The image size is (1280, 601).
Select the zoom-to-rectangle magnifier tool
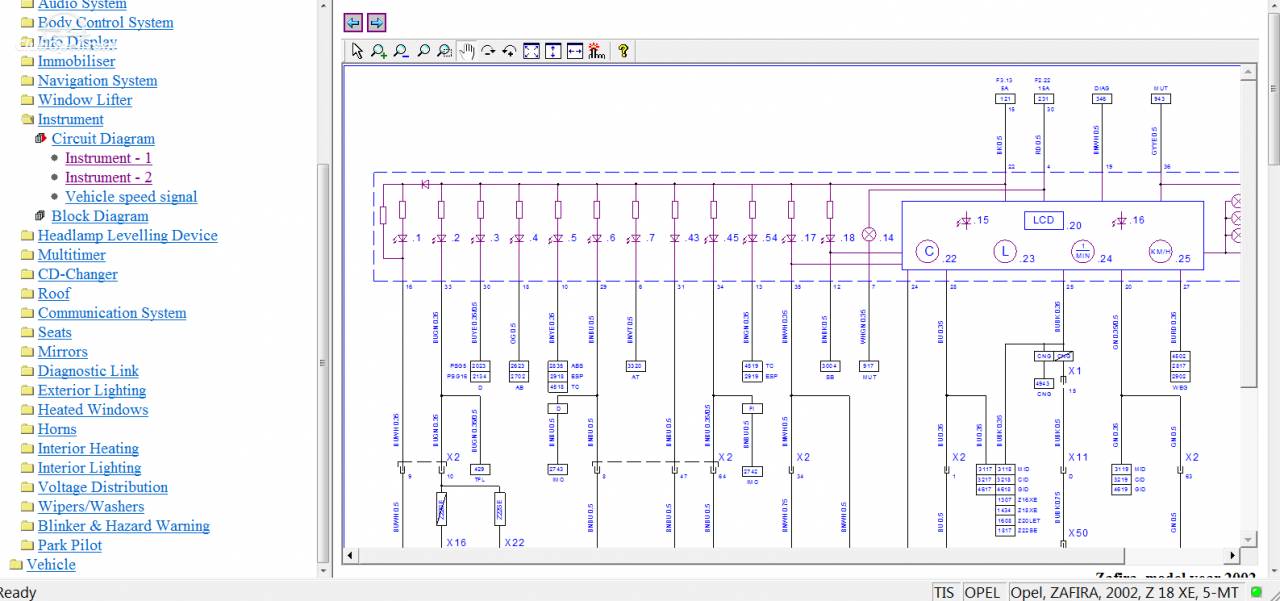(444, 51)
